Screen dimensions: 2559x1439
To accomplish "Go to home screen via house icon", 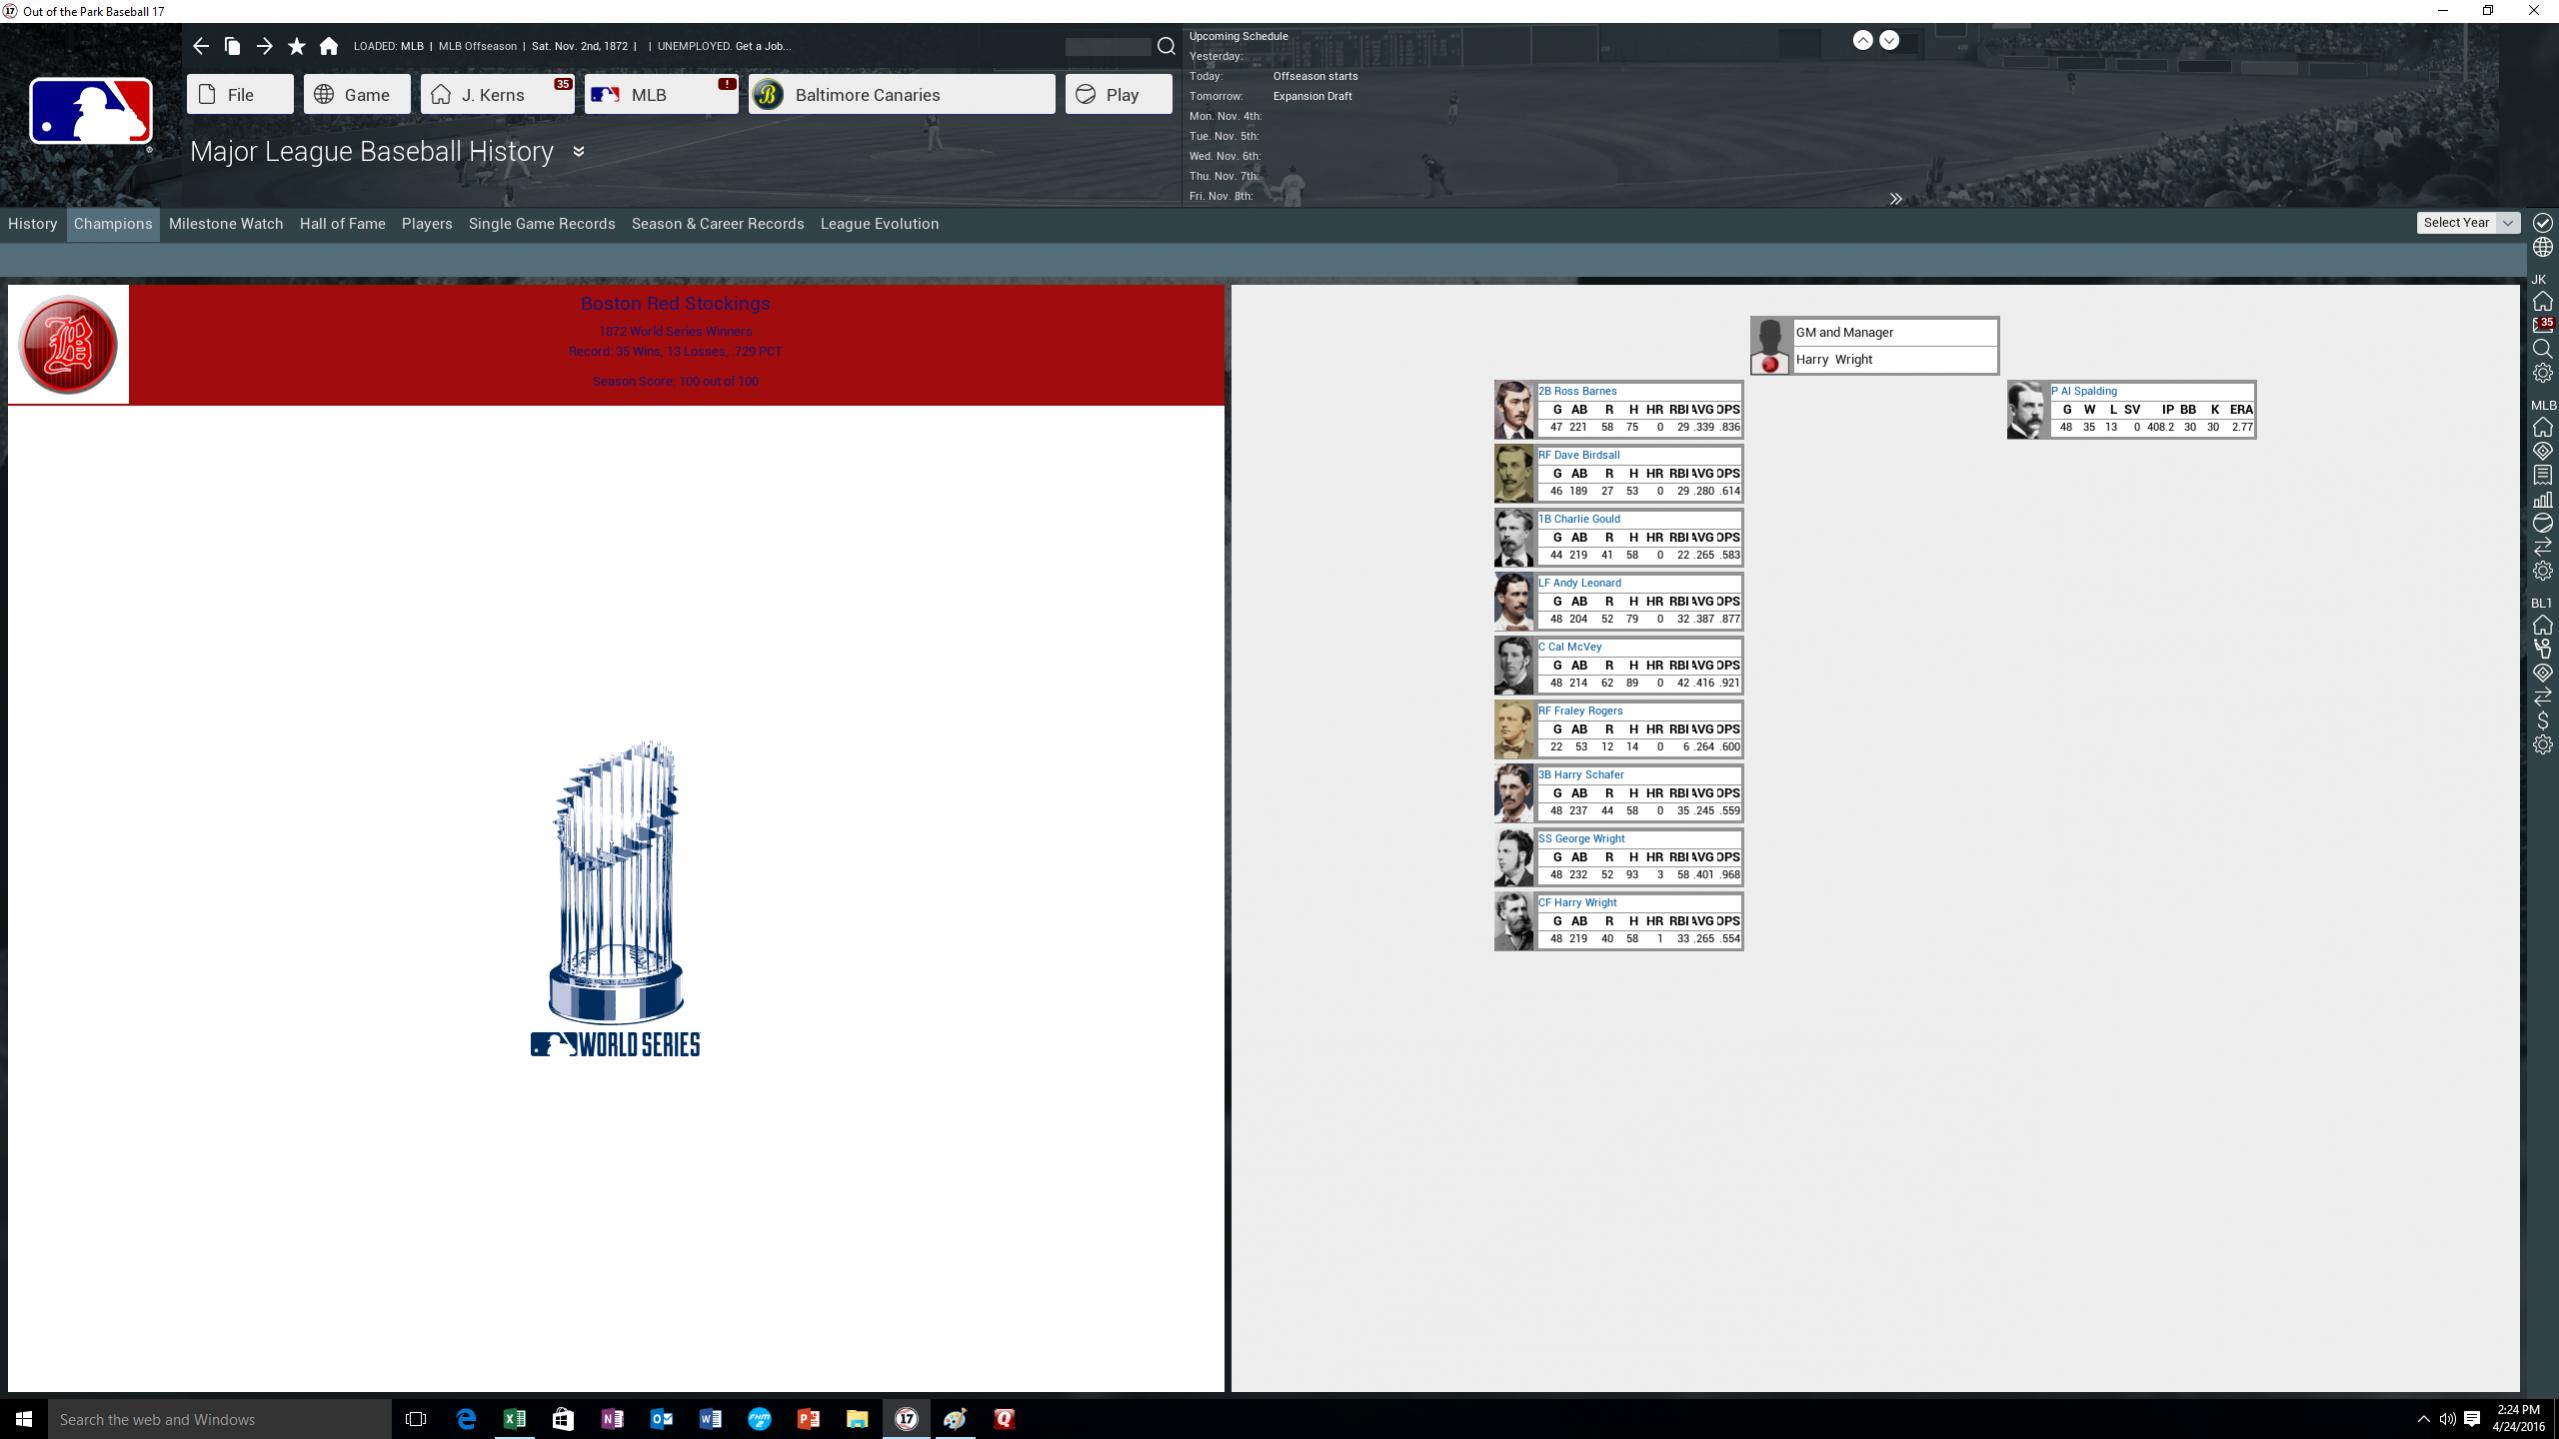I will click(328, 46).
